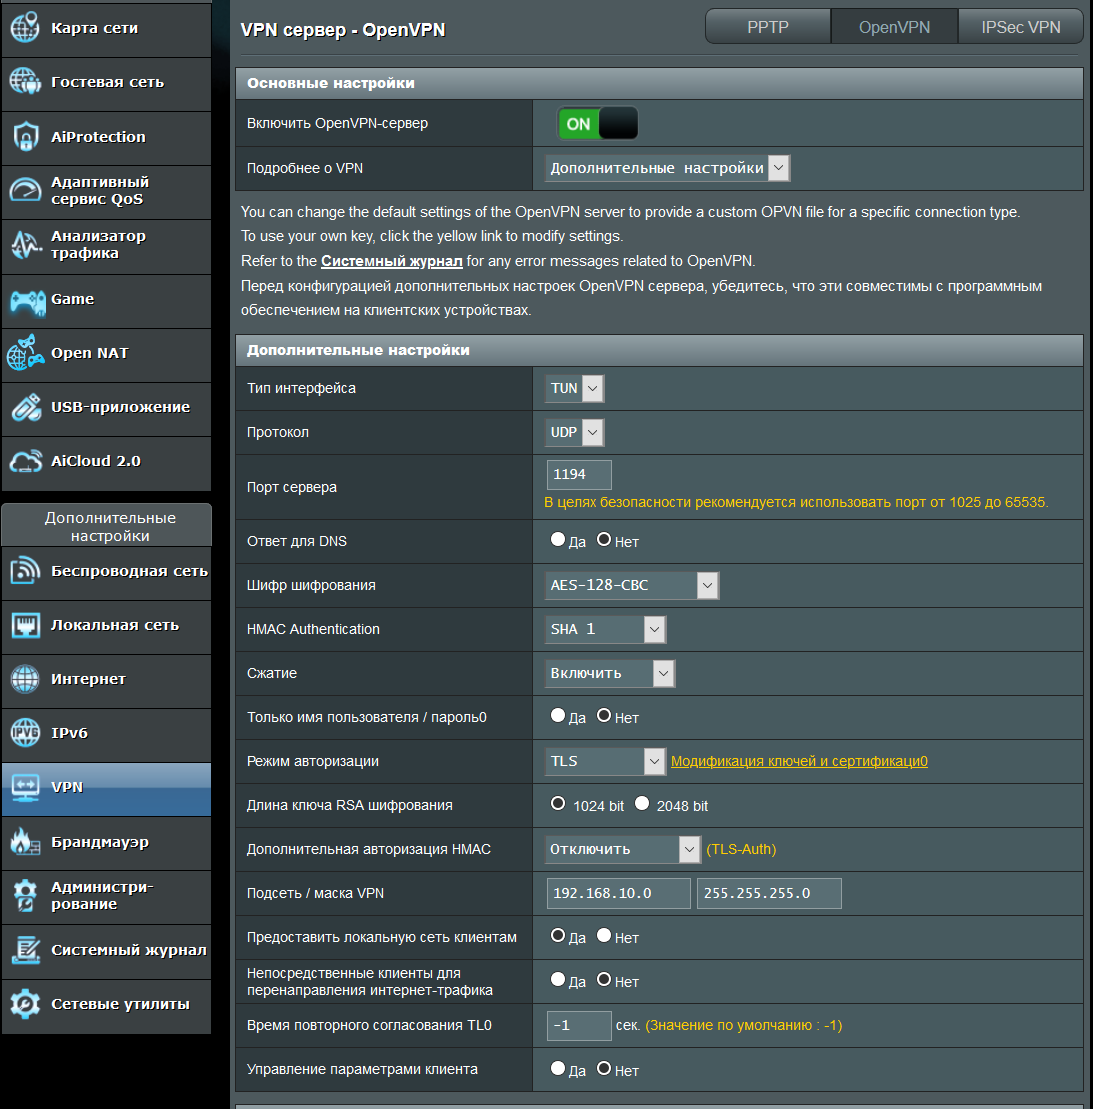Open Модификация ключей и сертификации link
The image size is (1093, 1109).
click(x=799, y=761)
